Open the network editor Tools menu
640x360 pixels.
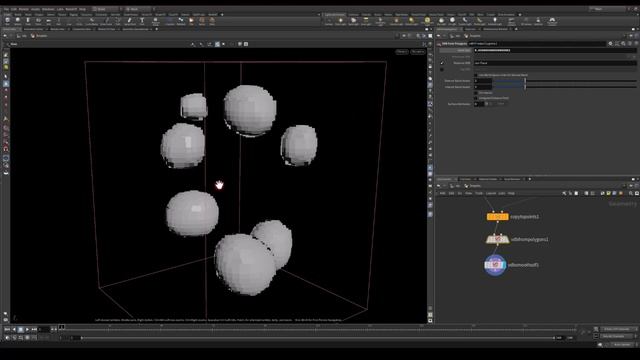click(479, 193)
